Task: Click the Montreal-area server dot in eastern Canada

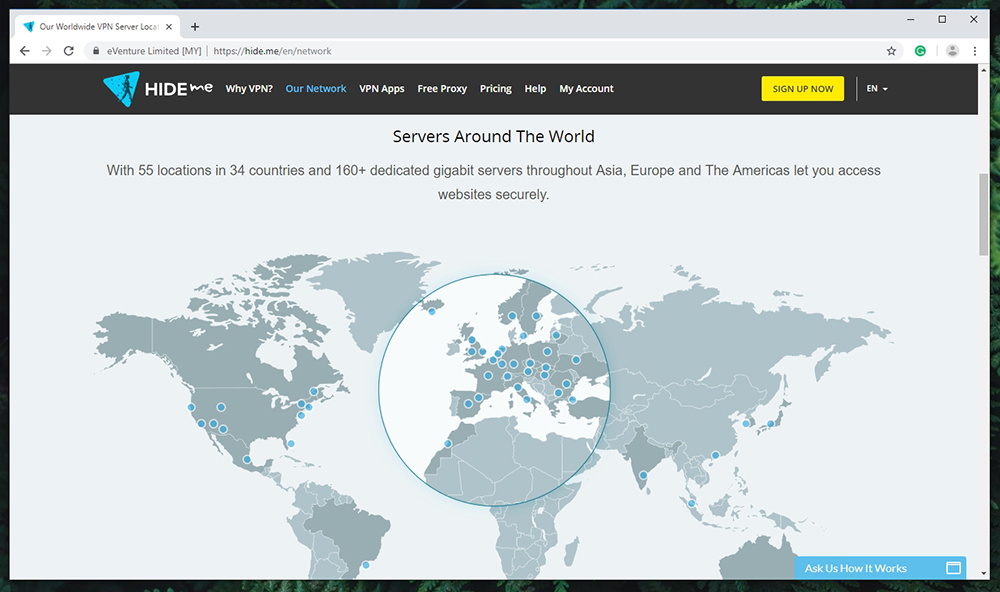Action: pyautogui.click(x=314, y=392)
